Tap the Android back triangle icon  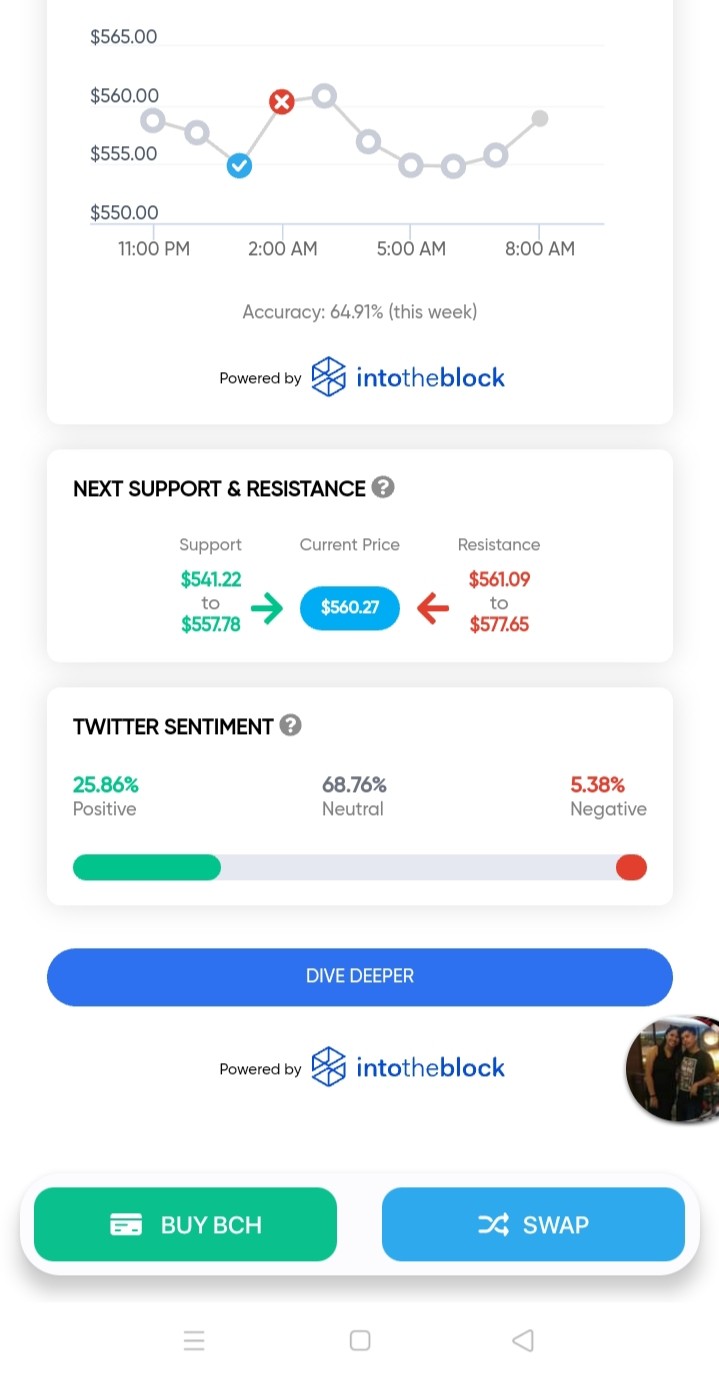pyautogui.click(x=523, y=1341)
